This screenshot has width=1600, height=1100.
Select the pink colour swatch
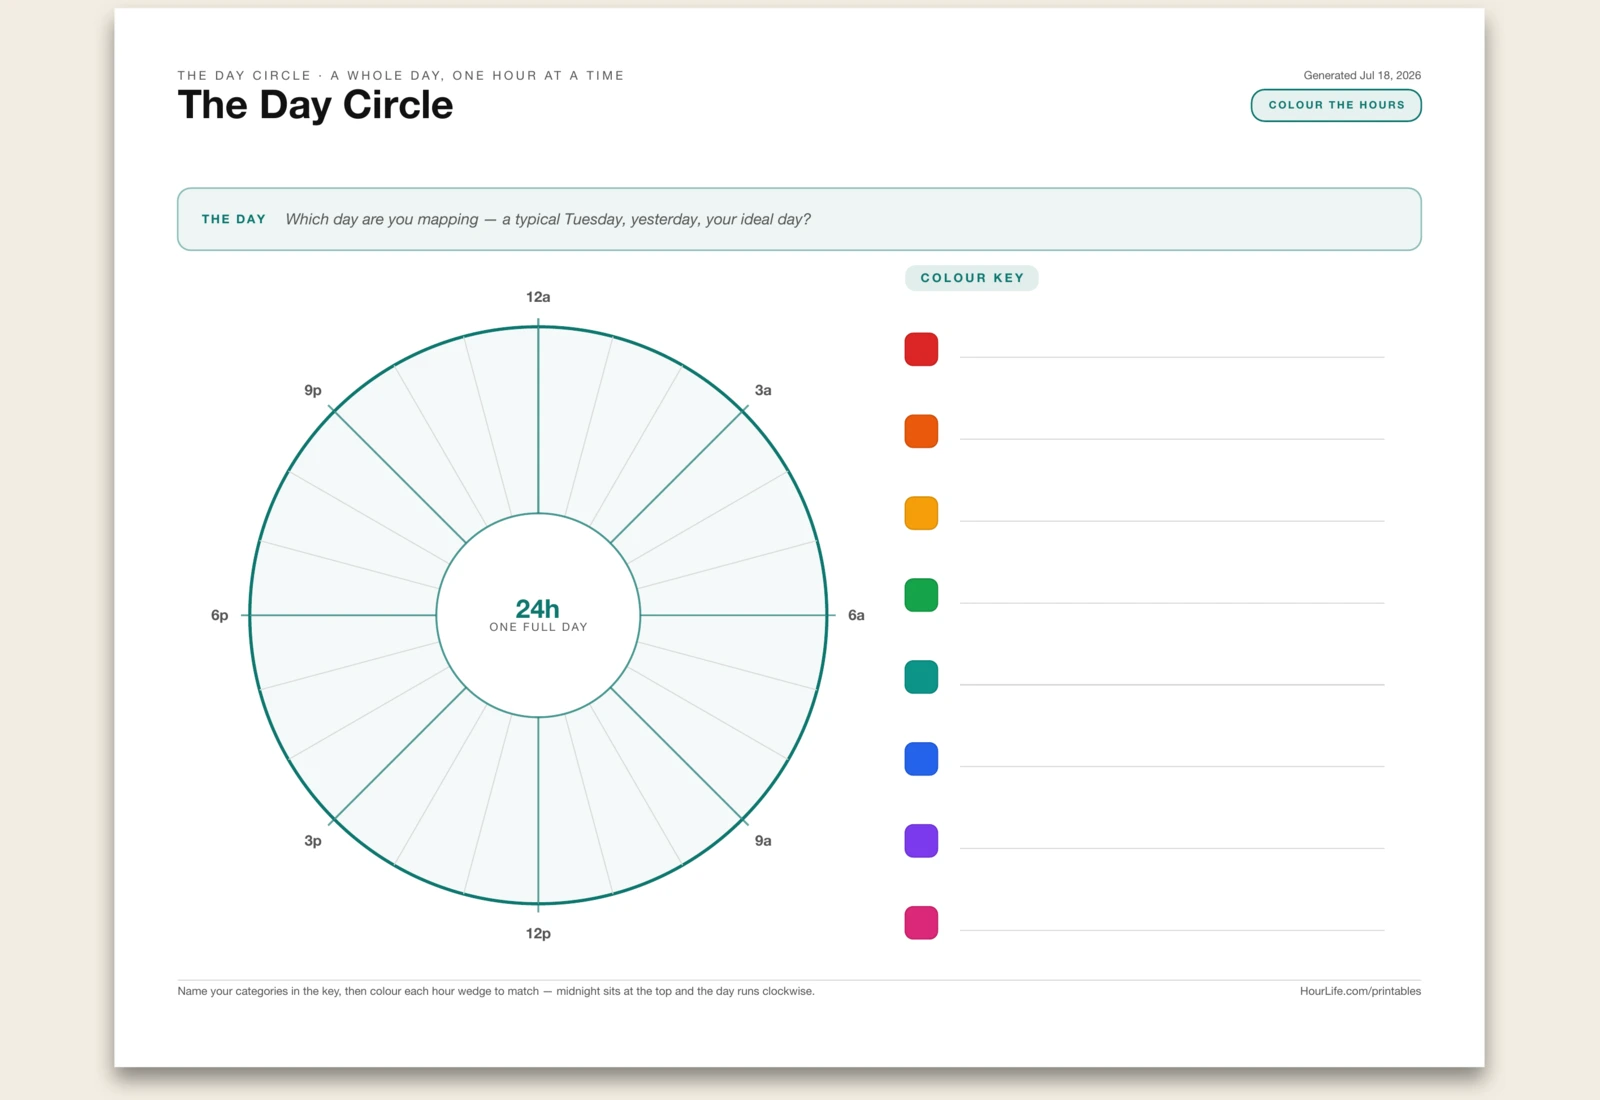pos(921,923)
